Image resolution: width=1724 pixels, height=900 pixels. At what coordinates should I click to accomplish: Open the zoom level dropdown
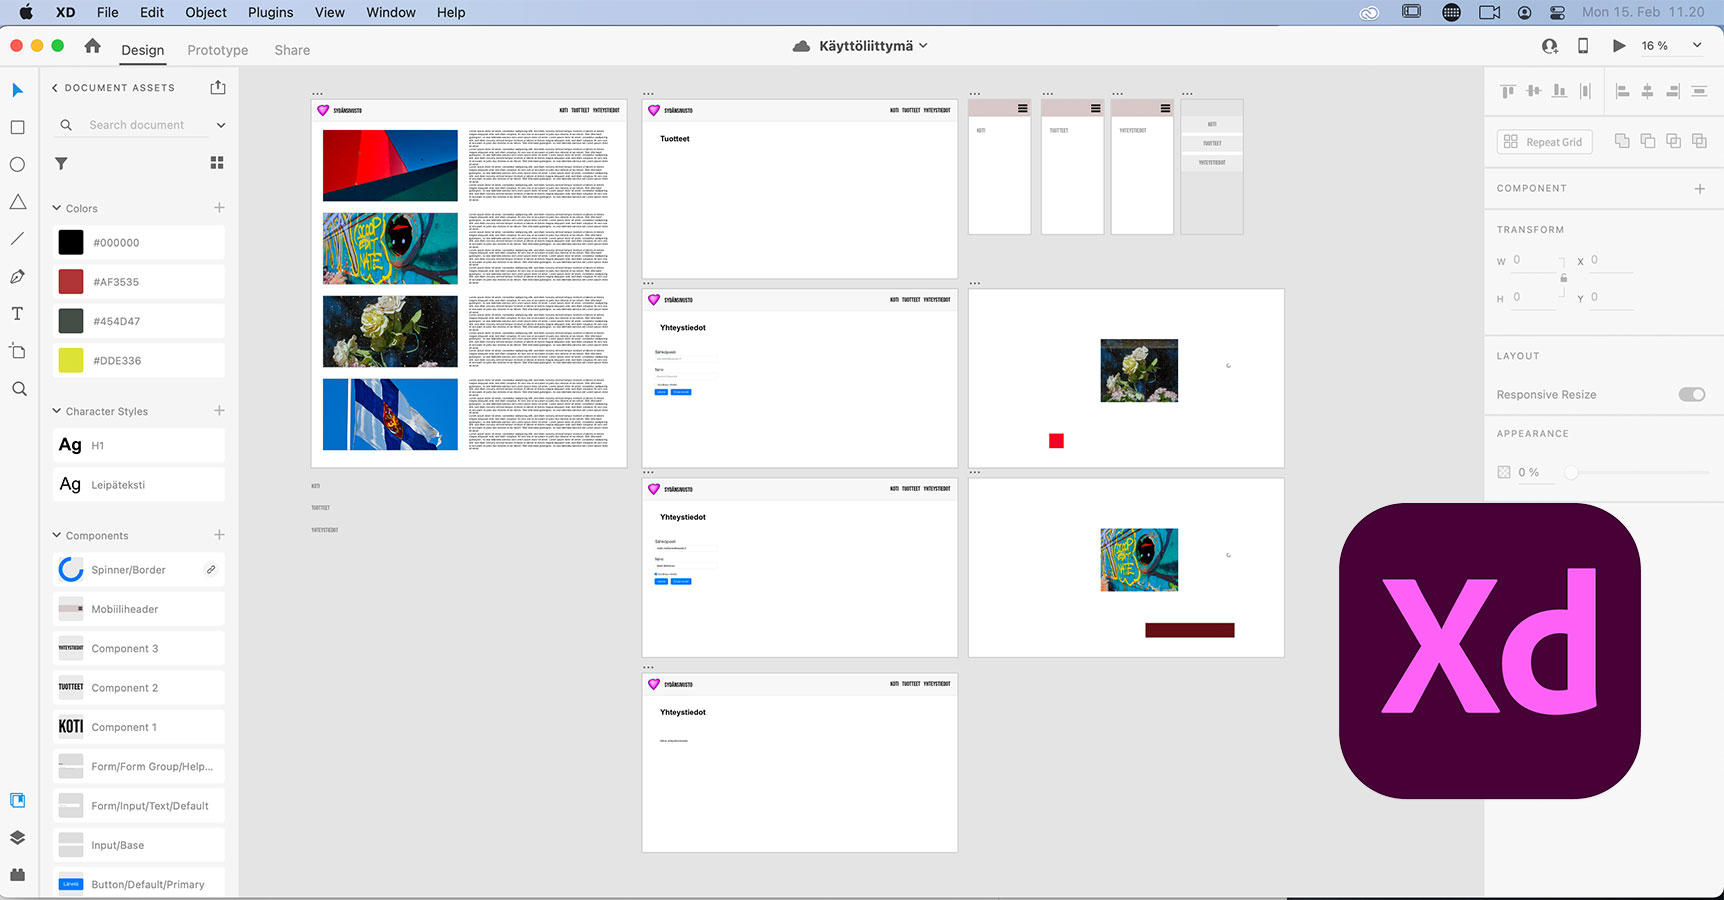[1697, 45]
